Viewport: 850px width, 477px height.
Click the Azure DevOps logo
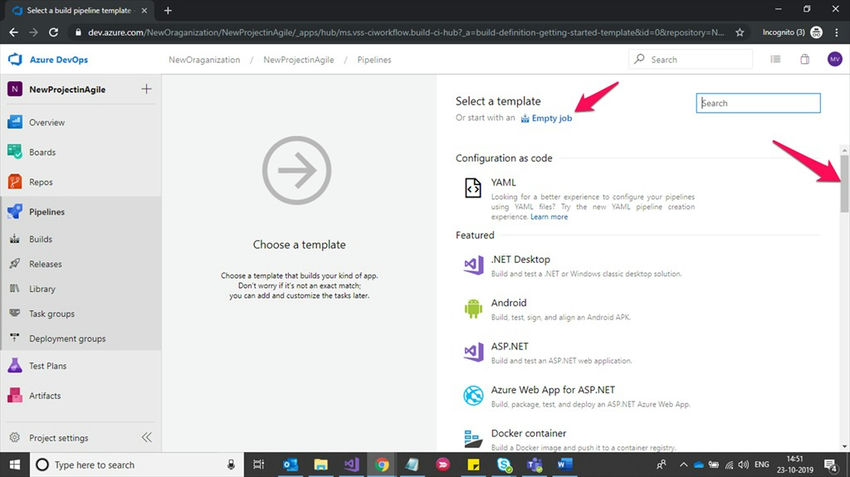pos(15,59)
